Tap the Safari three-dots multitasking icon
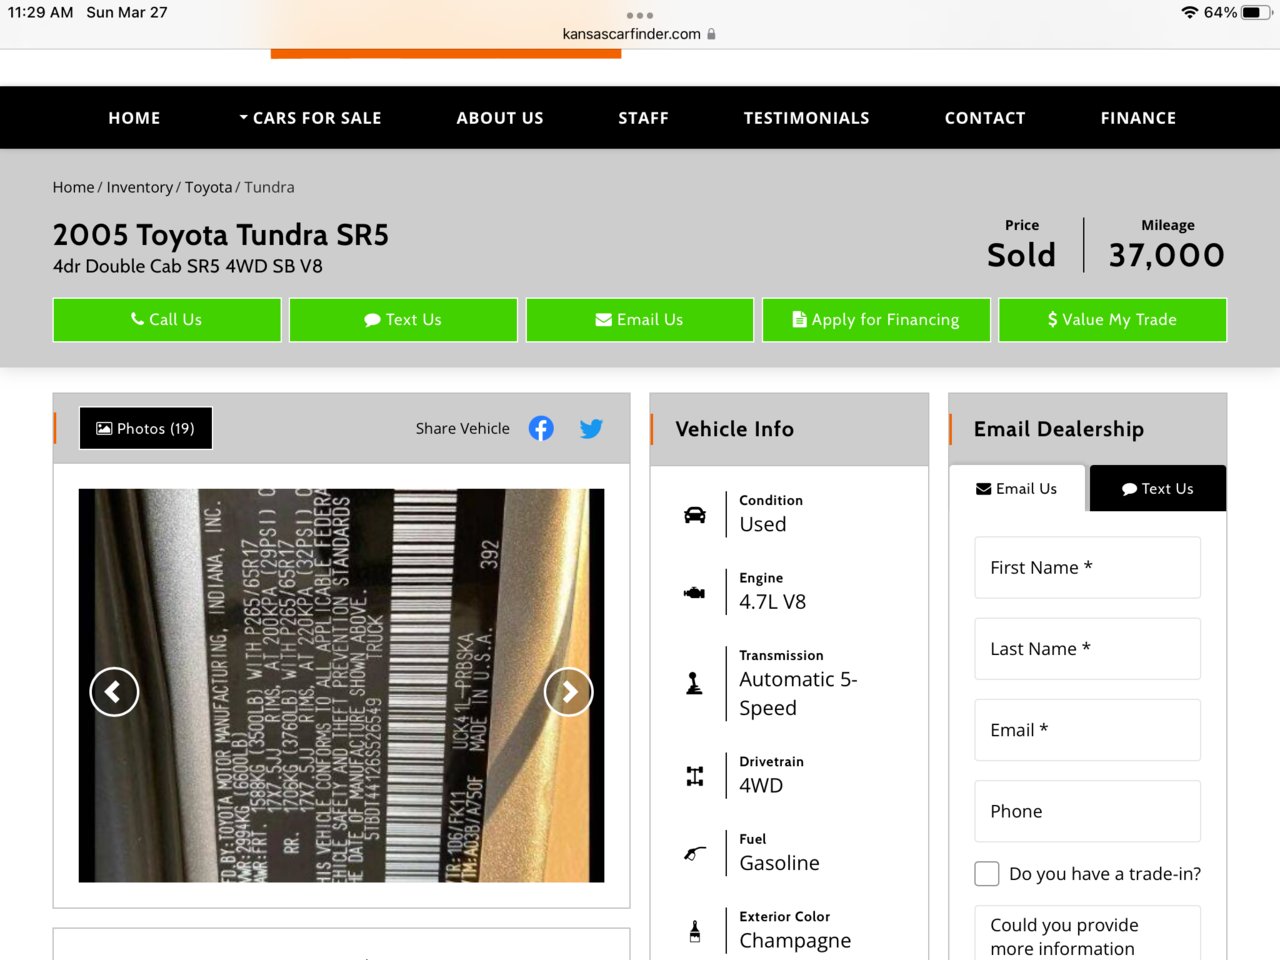Screen dimensions: 1280x960 pos(639,15)
